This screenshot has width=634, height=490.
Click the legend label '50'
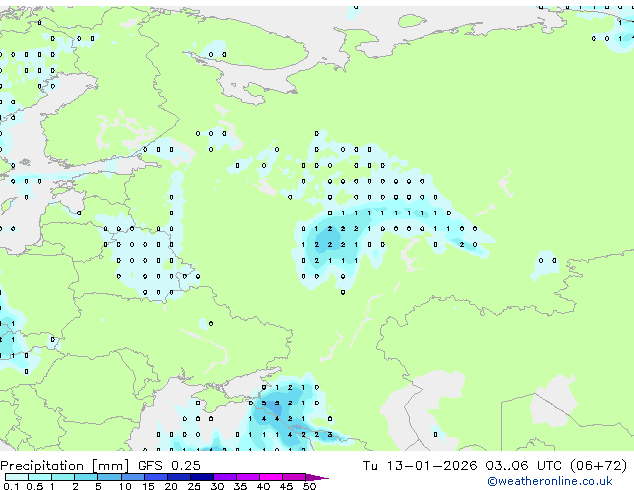point(309,486)
